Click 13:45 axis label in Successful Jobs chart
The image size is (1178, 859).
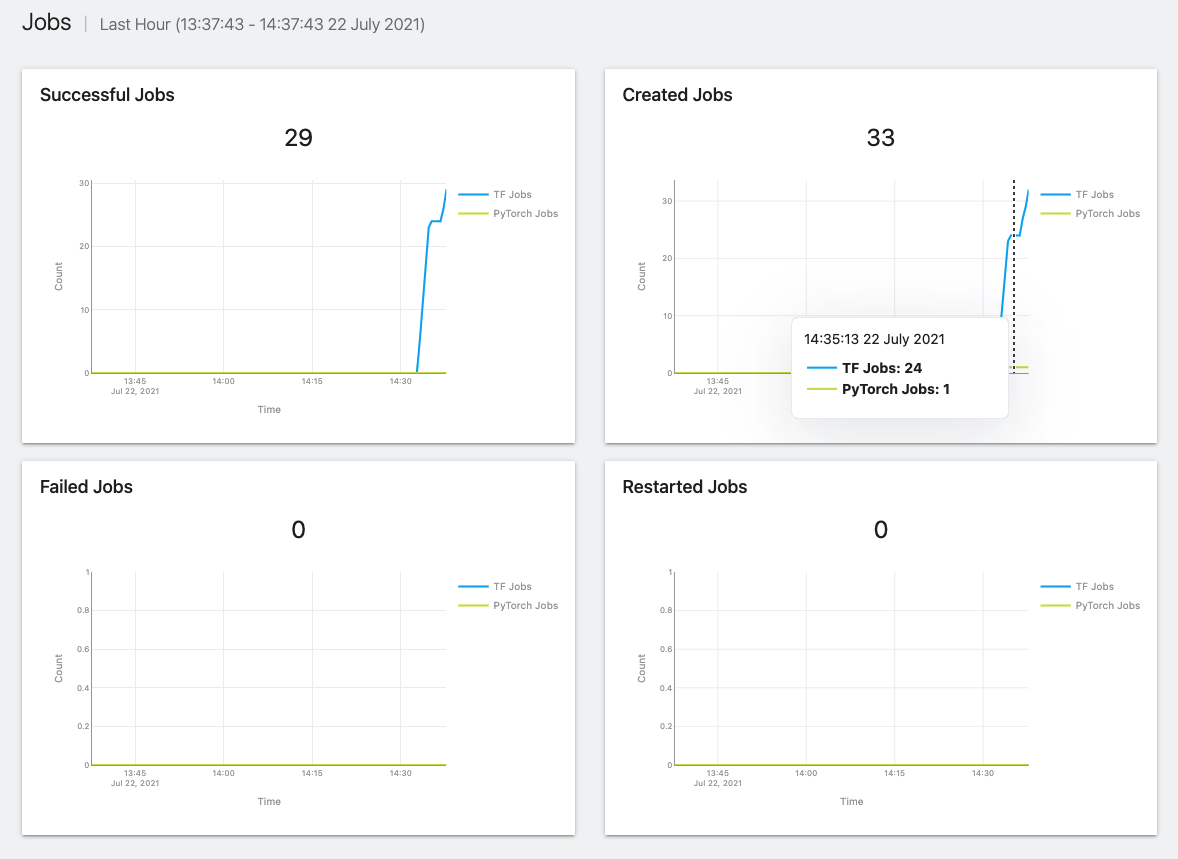pyautogui.click(x=135, y=381)
